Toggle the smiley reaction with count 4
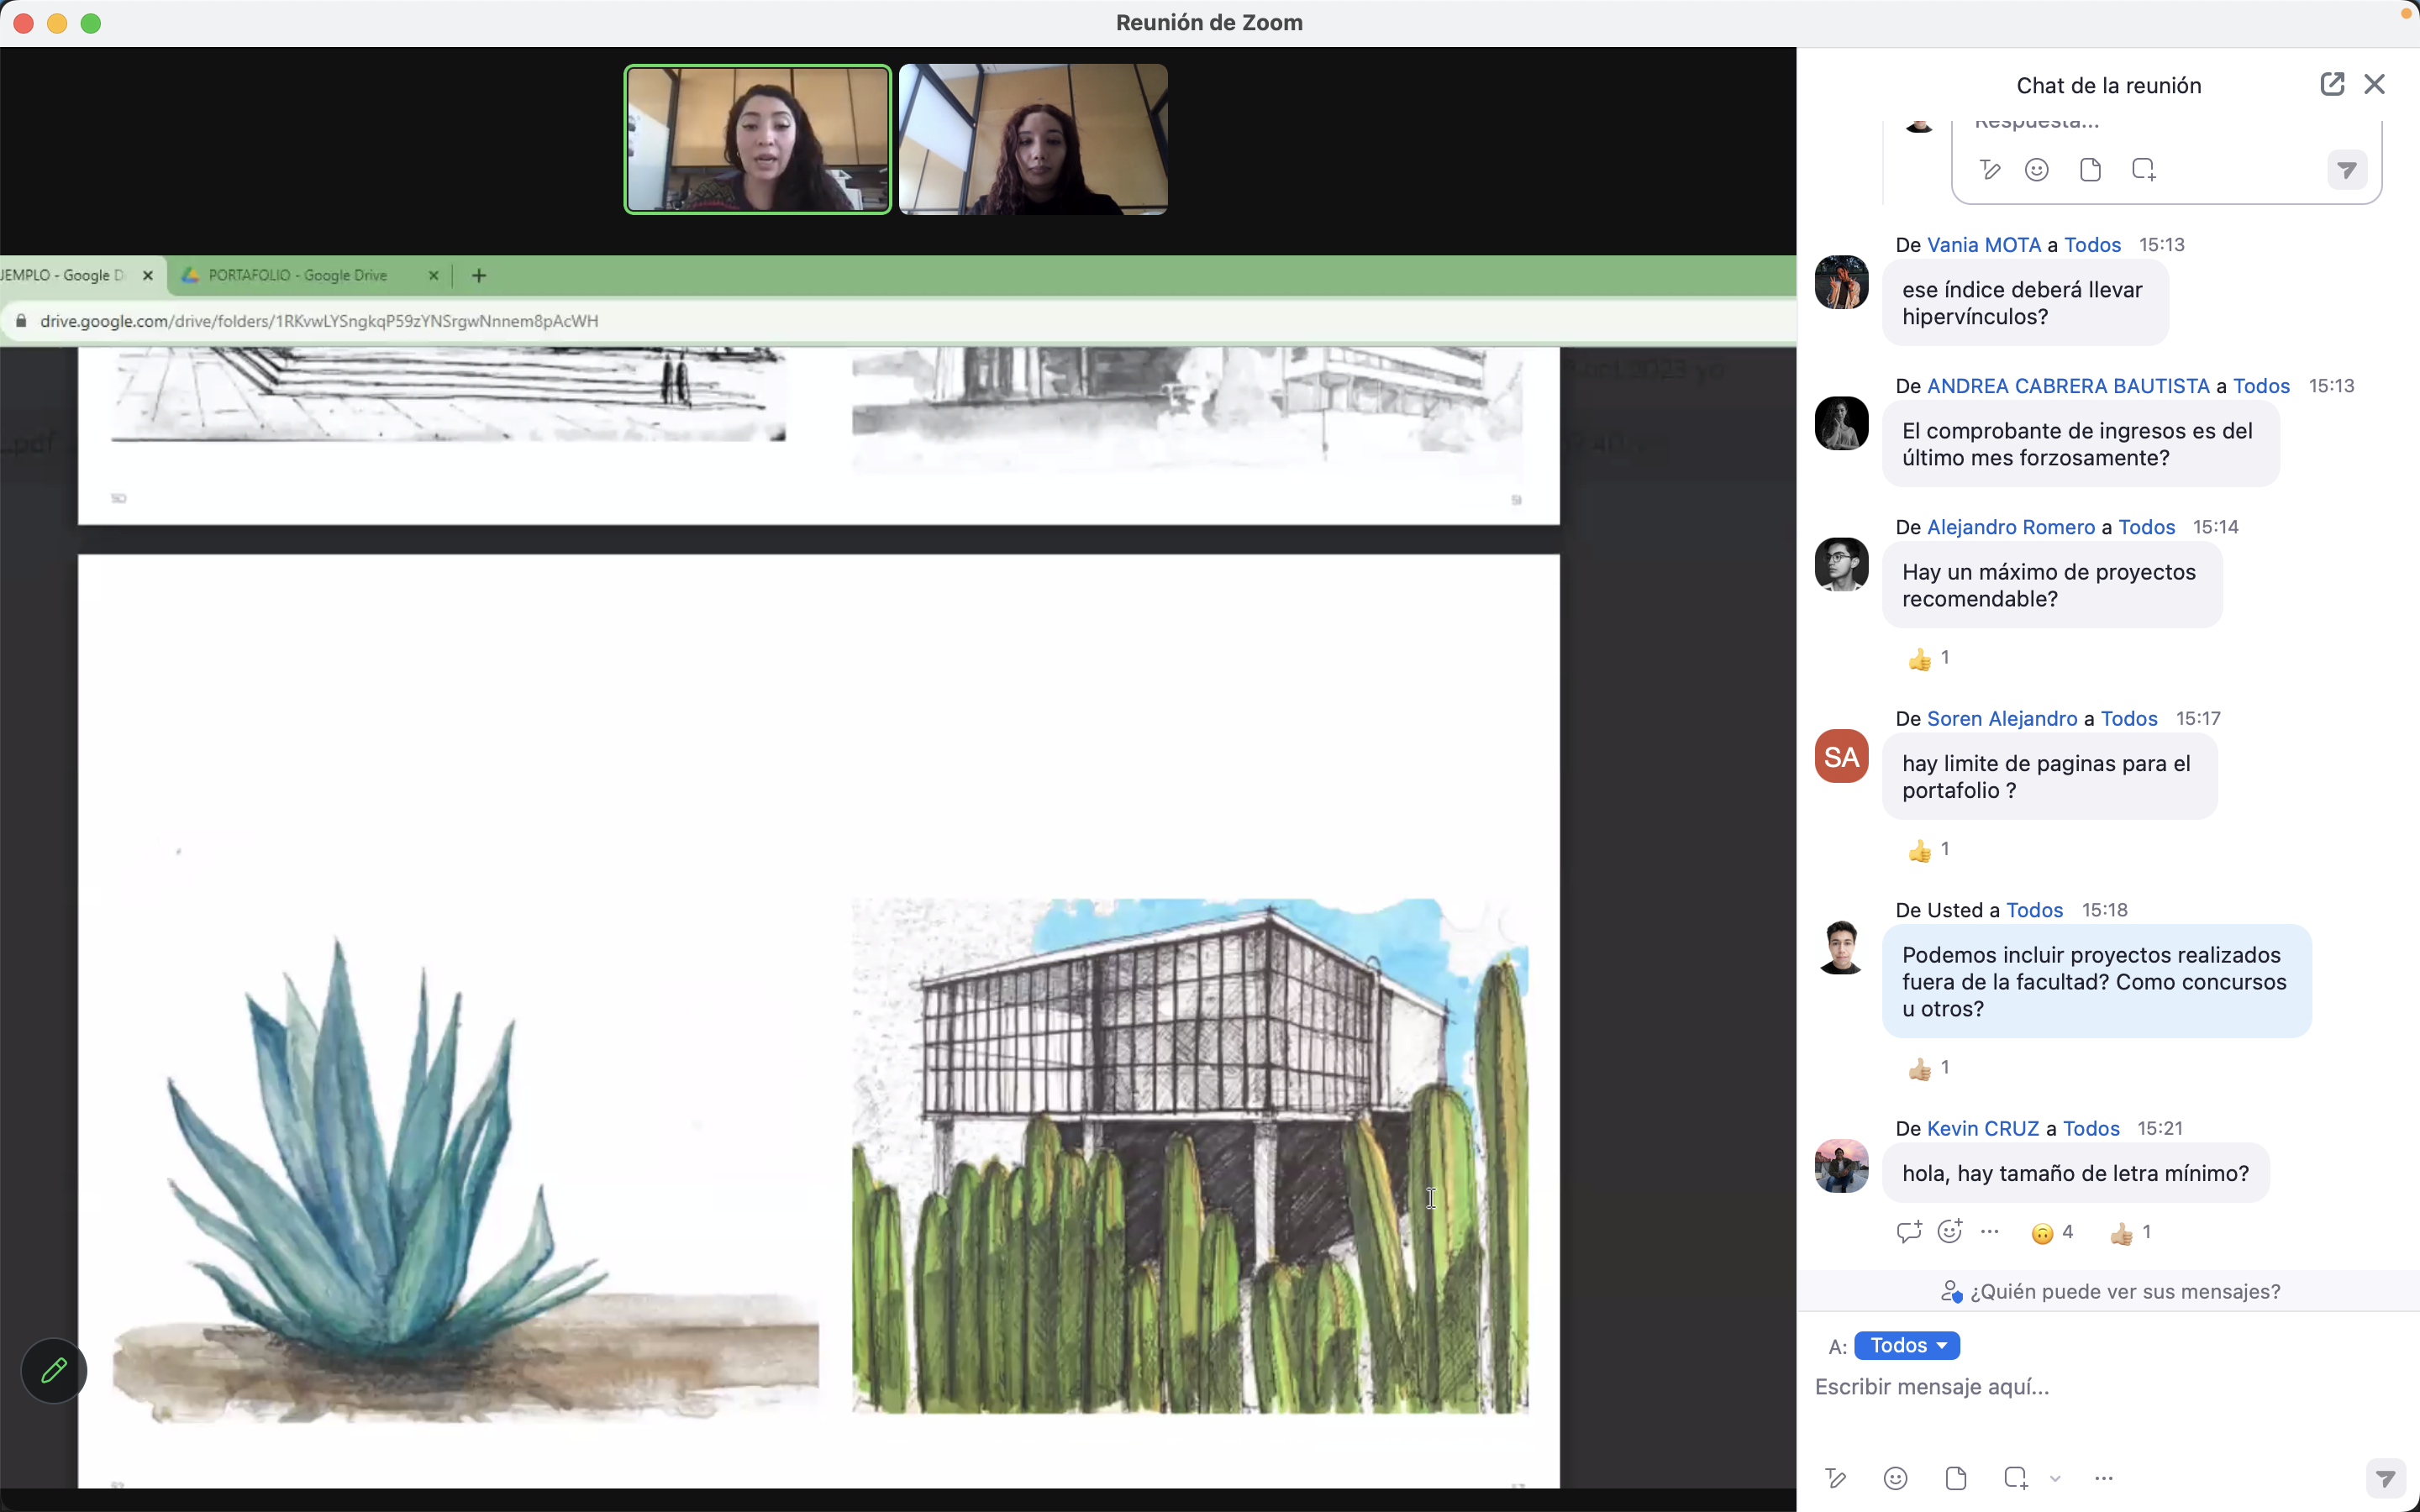2420x1512 pixels. pos(2052,1233)
